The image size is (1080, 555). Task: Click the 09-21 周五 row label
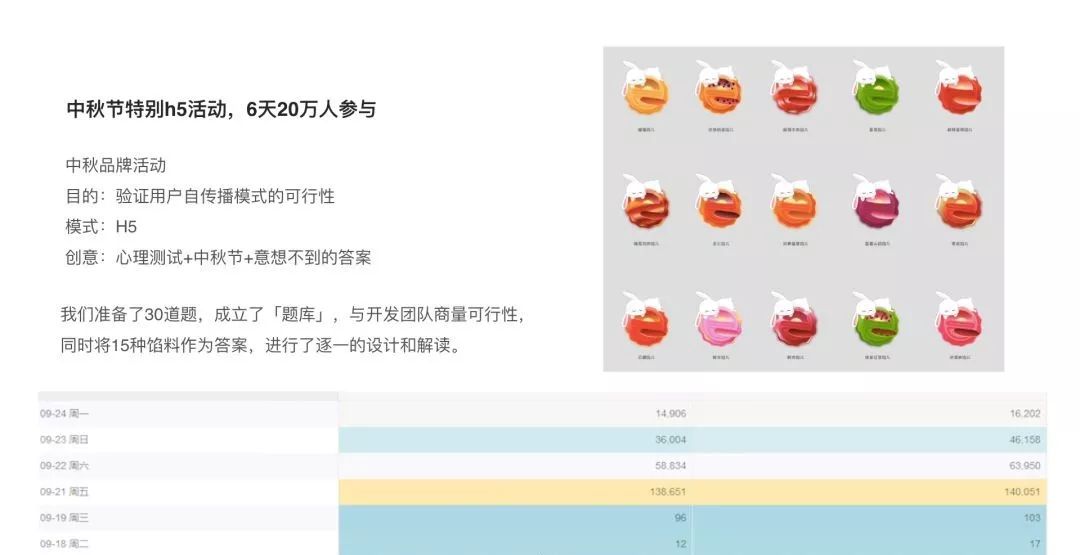(64, 492)
